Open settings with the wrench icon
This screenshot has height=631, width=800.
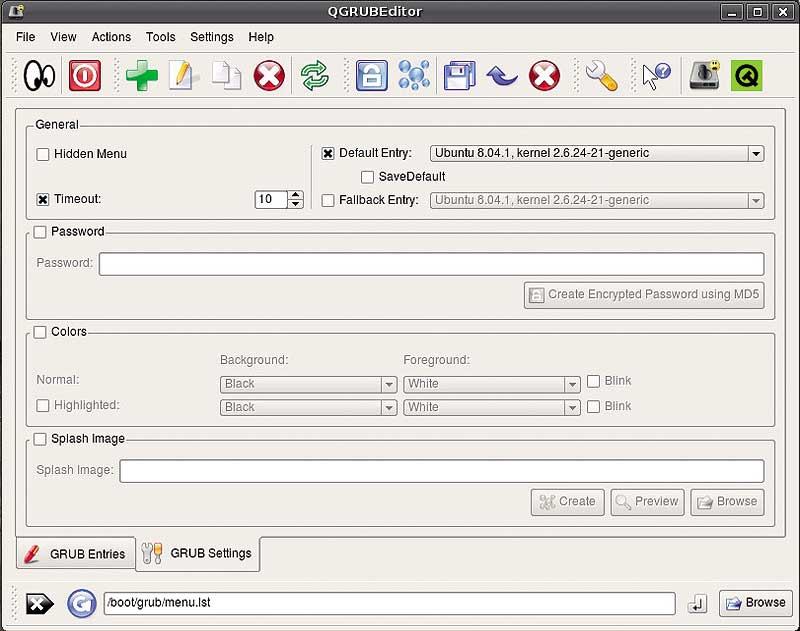click(602, 76)
